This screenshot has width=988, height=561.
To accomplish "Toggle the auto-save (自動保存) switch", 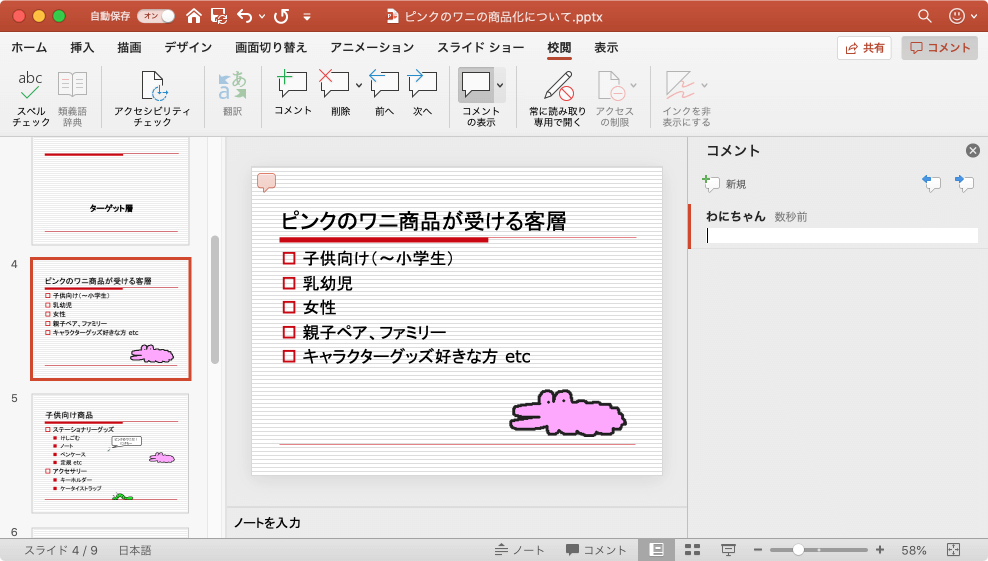I will [x=155, y=16].
